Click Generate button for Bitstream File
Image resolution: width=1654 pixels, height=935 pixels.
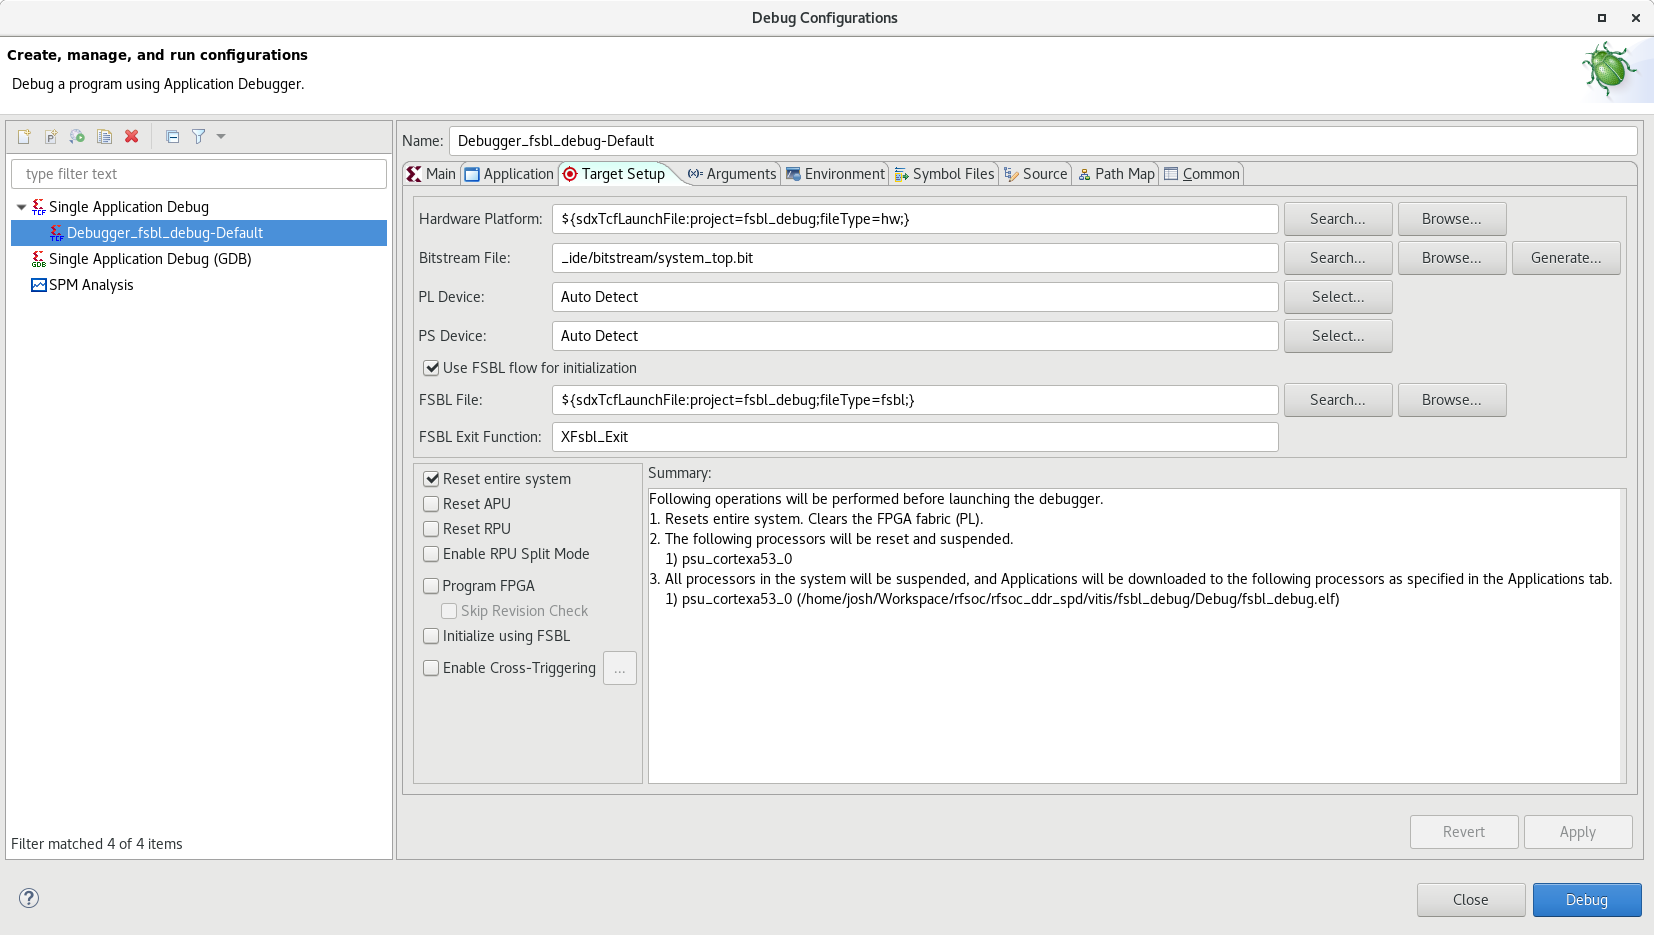tap(1565, 258)
